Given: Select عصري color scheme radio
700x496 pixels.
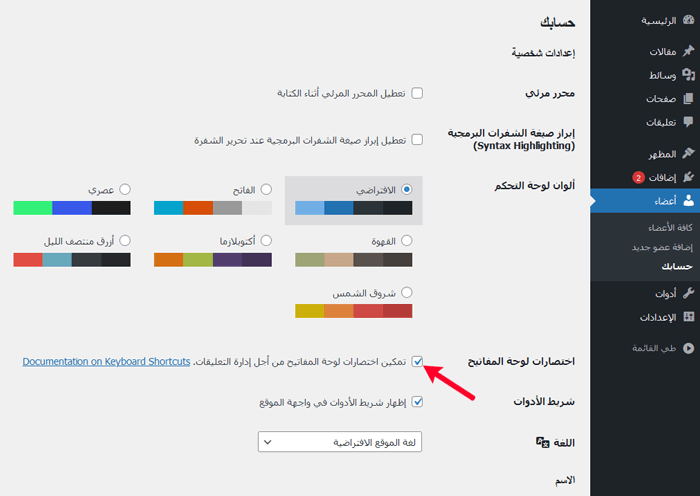Looking at the screenshot, I should point(125,189).
